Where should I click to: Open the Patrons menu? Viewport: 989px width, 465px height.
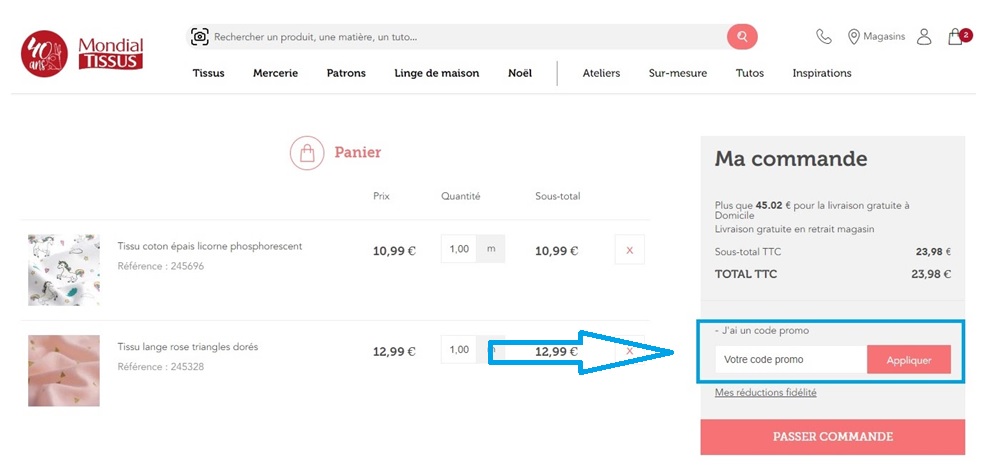(x=346, y=73)
